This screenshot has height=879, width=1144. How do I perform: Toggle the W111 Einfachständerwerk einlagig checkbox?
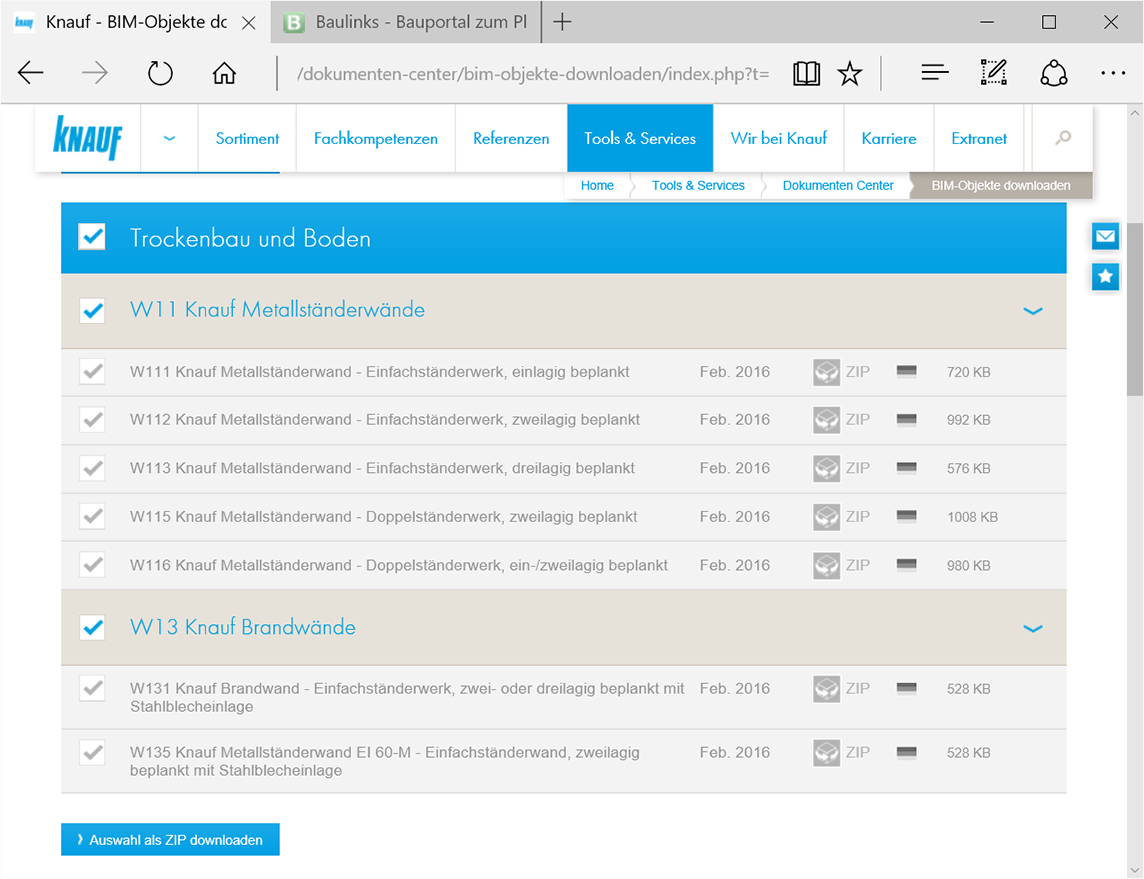92,371
